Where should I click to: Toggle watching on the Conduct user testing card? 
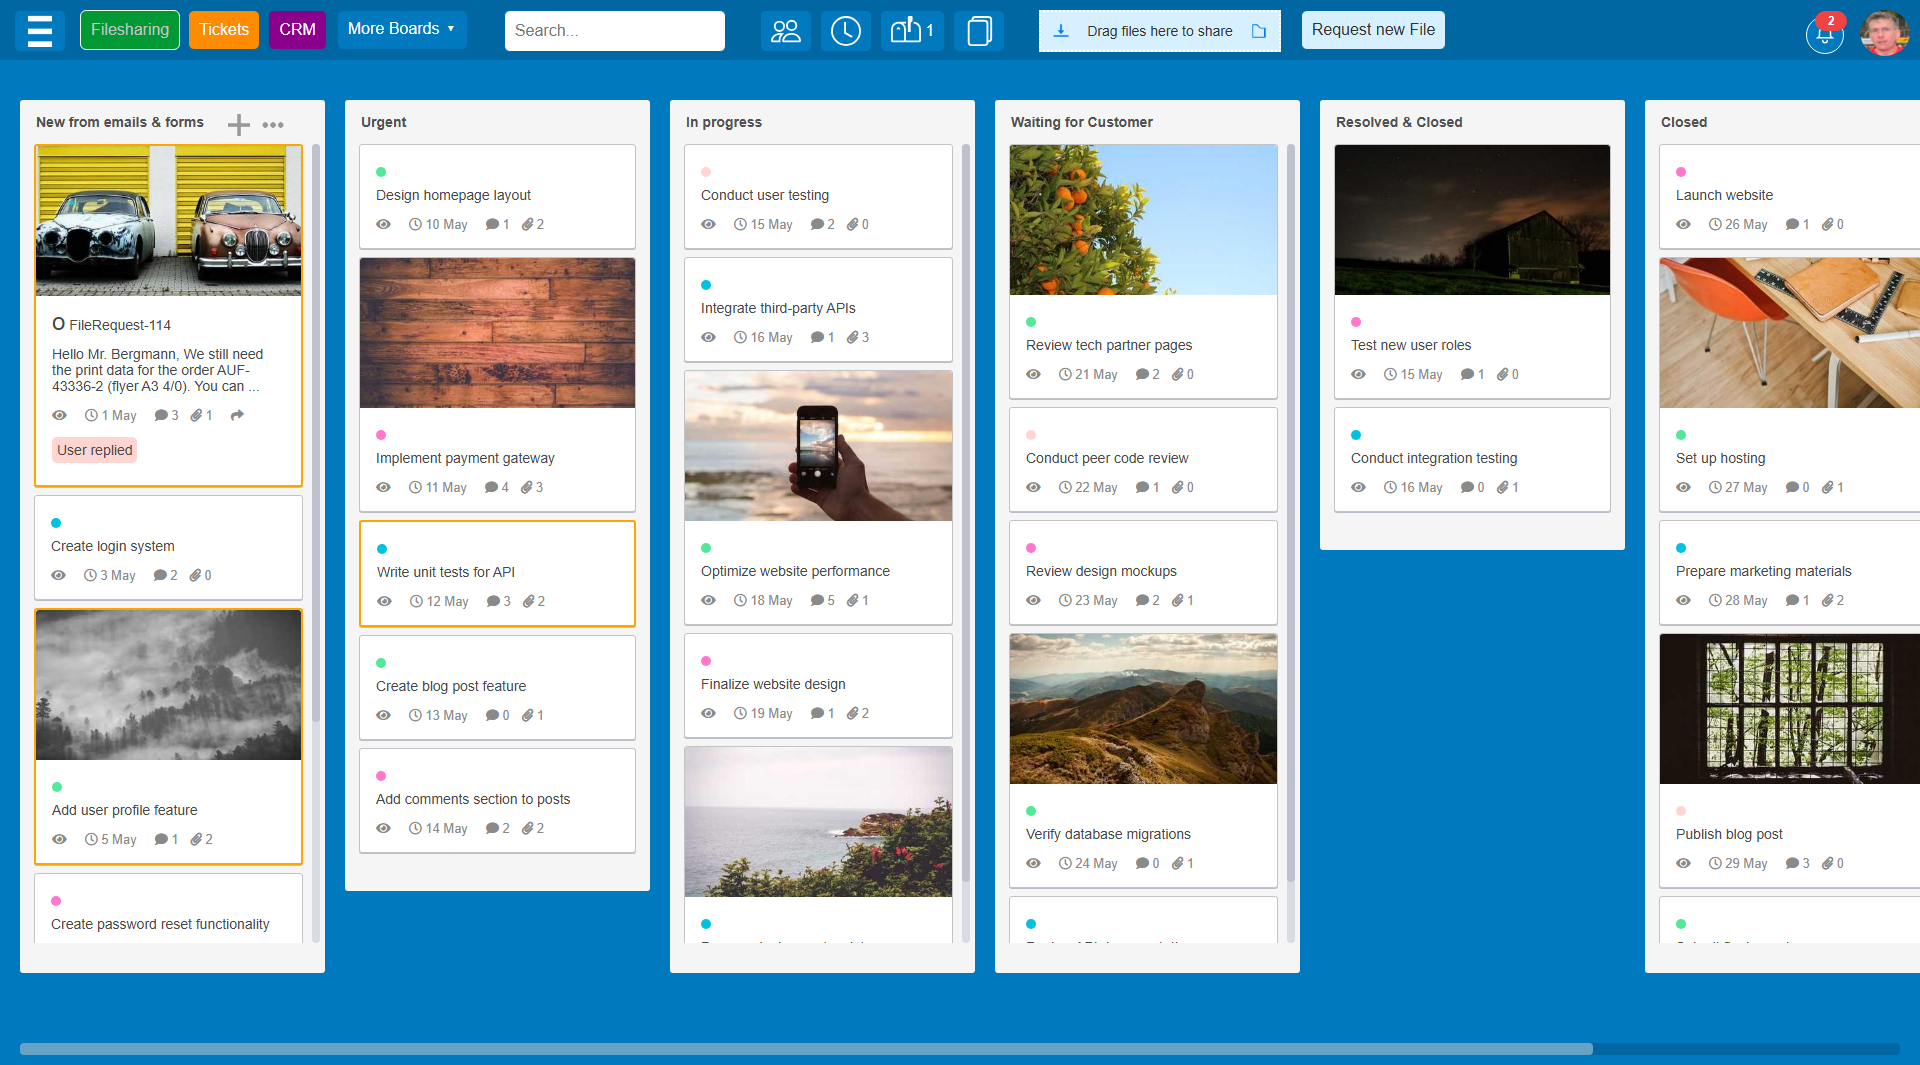pyautogui.click(x=709, y=224)
